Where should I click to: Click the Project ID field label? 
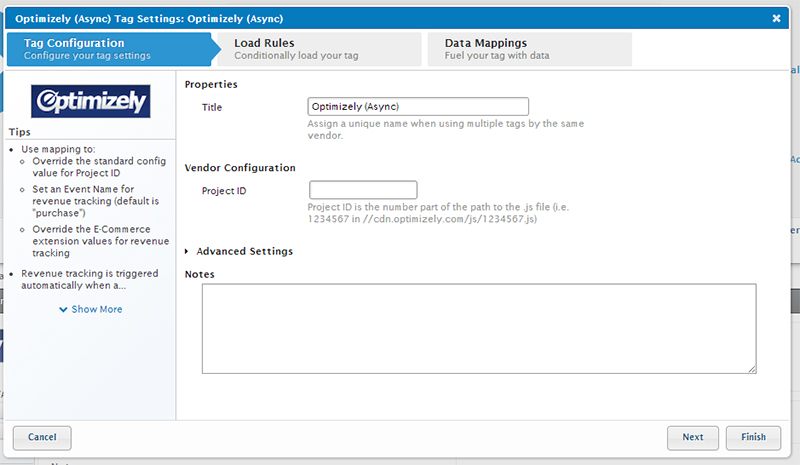224,191
